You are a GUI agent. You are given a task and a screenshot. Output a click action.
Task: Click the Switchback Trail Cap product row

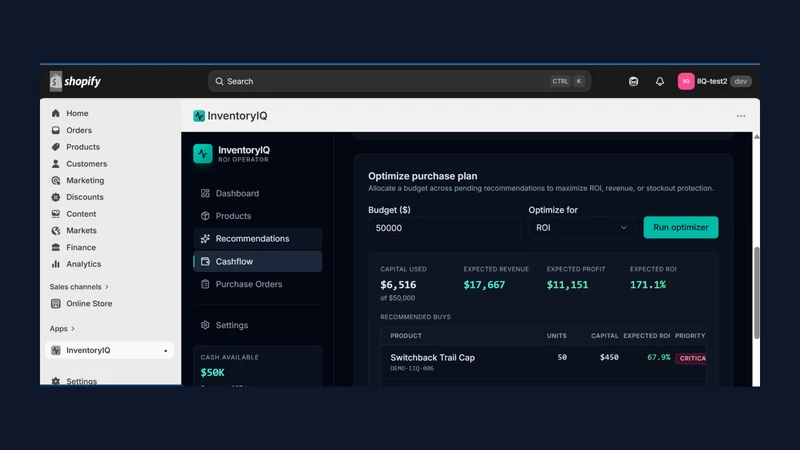click(x=543, y=362)
